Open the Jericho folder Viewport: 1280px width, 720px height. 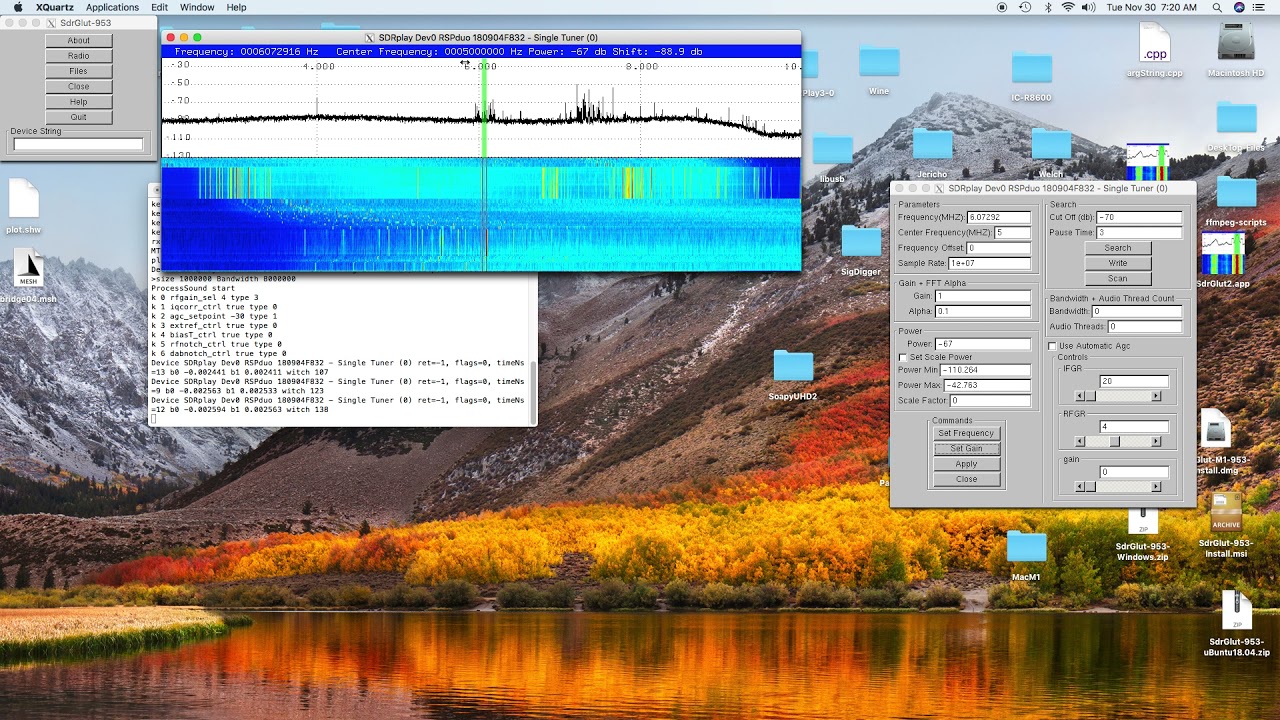(x=932, y=144)
